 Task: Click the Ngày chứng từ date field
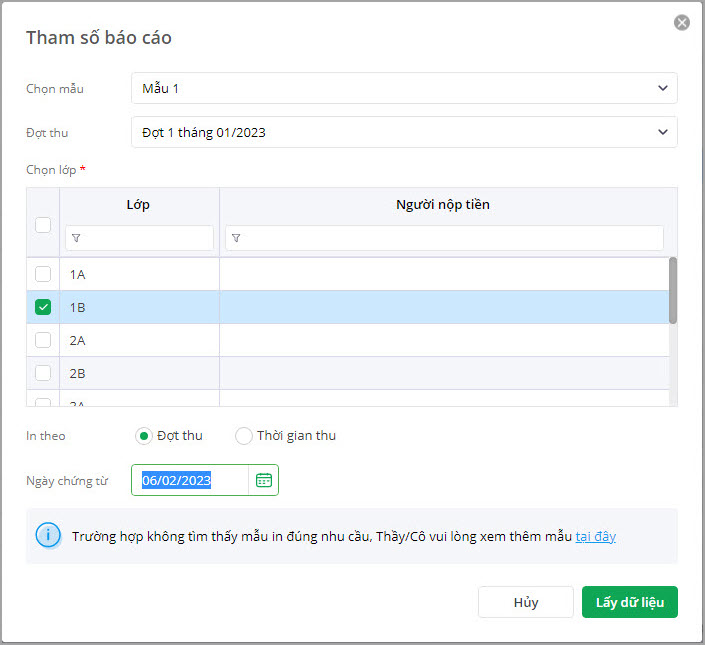click(190, 480)
